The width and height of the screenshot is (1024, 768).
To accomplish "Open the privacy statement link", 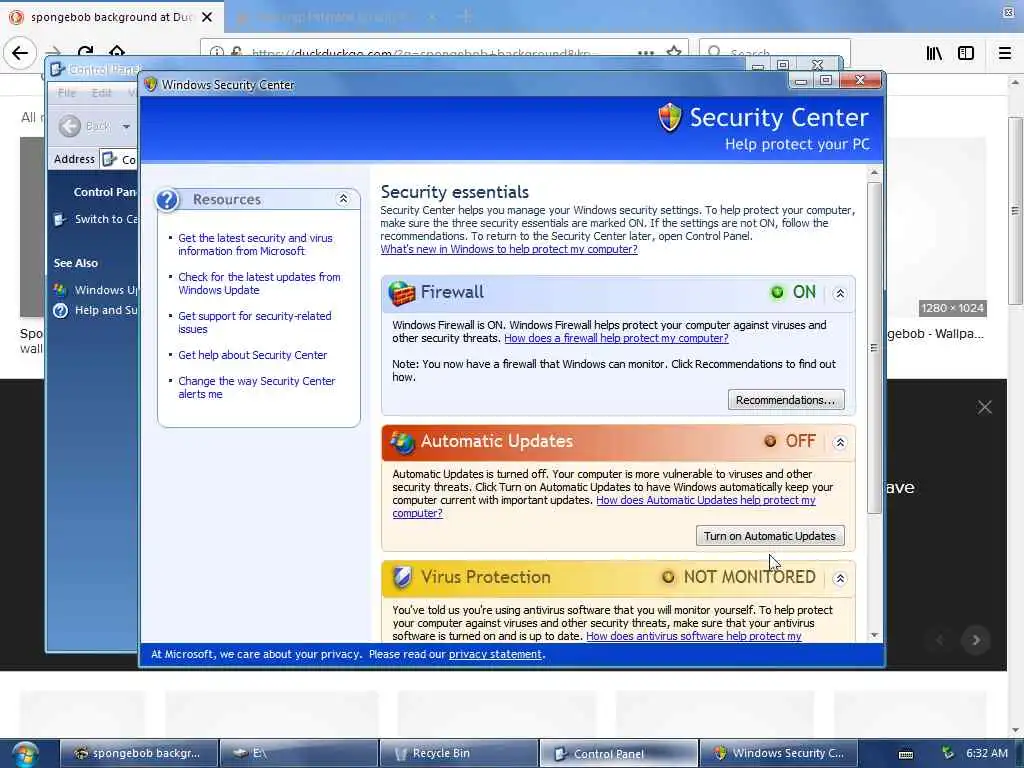I will (x=494, y=654).
